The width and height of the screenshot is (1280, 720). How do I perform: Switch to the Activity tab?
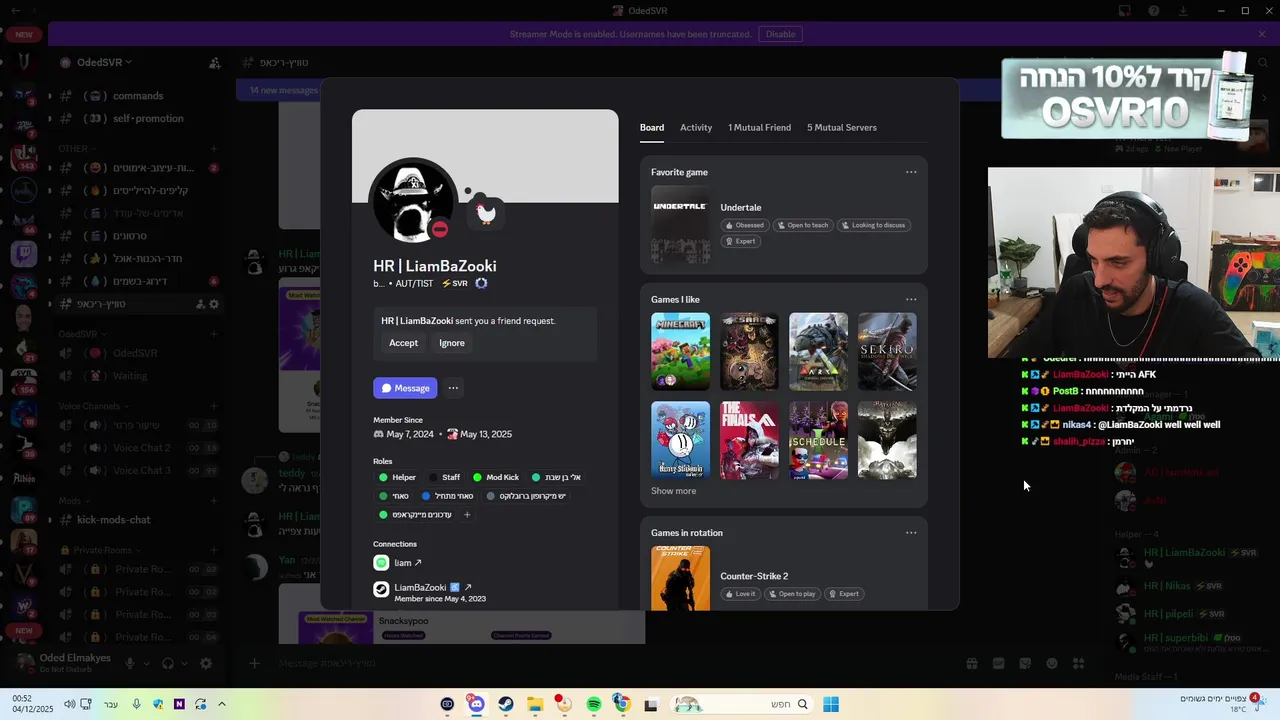[696, 127]
